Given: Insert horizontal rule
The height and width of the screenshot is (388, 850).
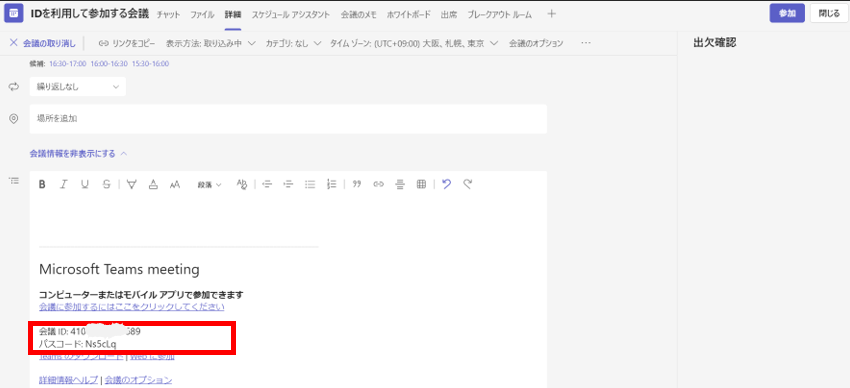Looking at the screenshot, I should (400, 184).
